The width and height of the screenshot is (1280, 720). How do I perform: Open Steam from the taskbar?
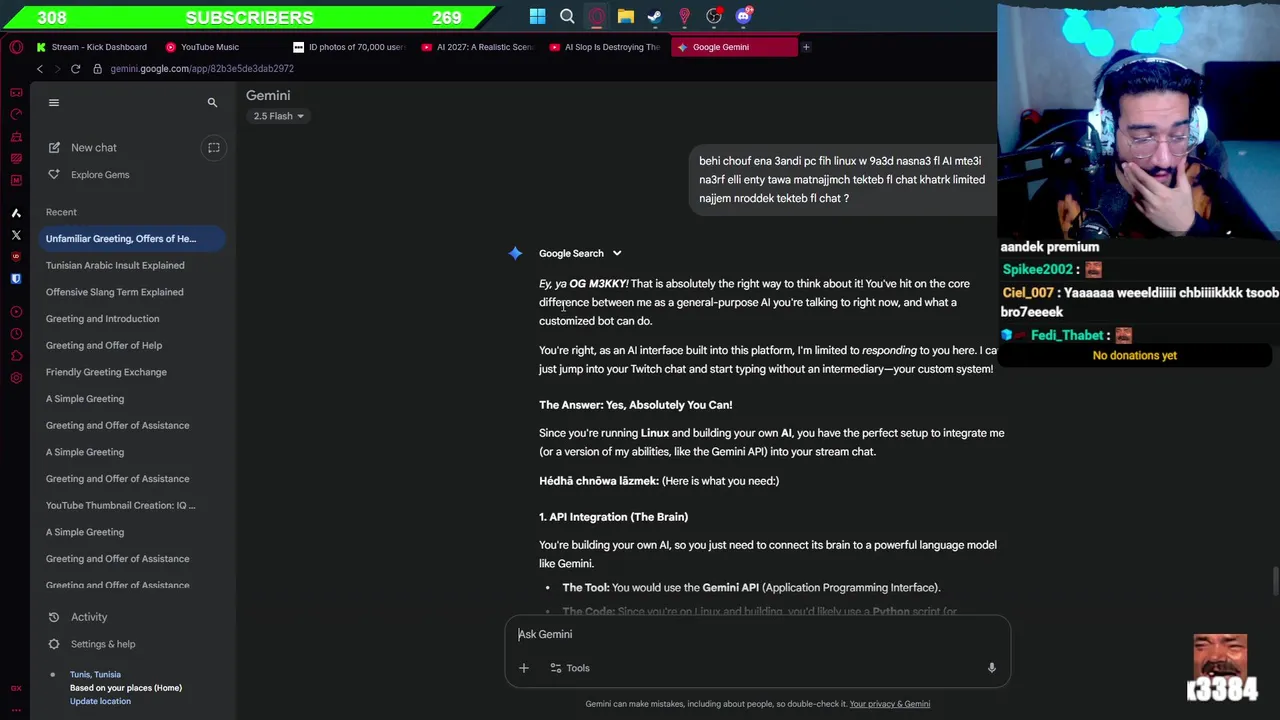[x=655, y=16]
